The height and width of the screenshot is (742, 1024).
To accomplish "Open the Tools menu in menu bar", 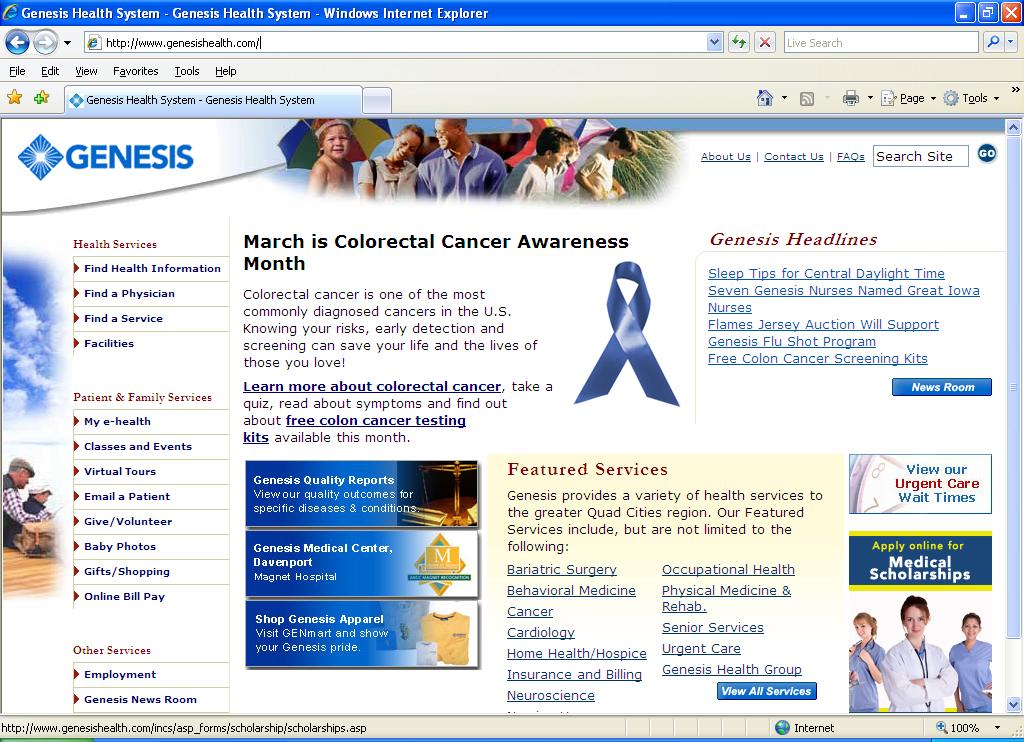I will (x=187, y=71).
